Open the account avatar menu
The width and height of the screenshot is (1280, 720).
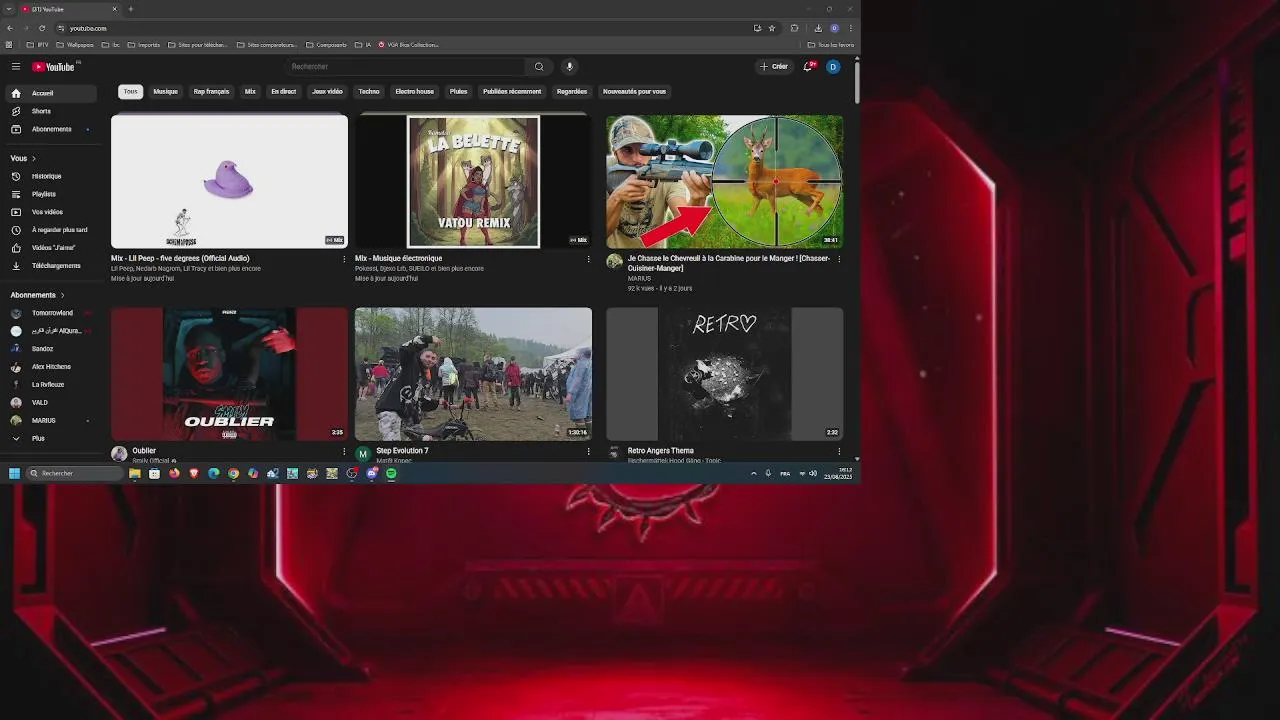(x=833, y=67)
